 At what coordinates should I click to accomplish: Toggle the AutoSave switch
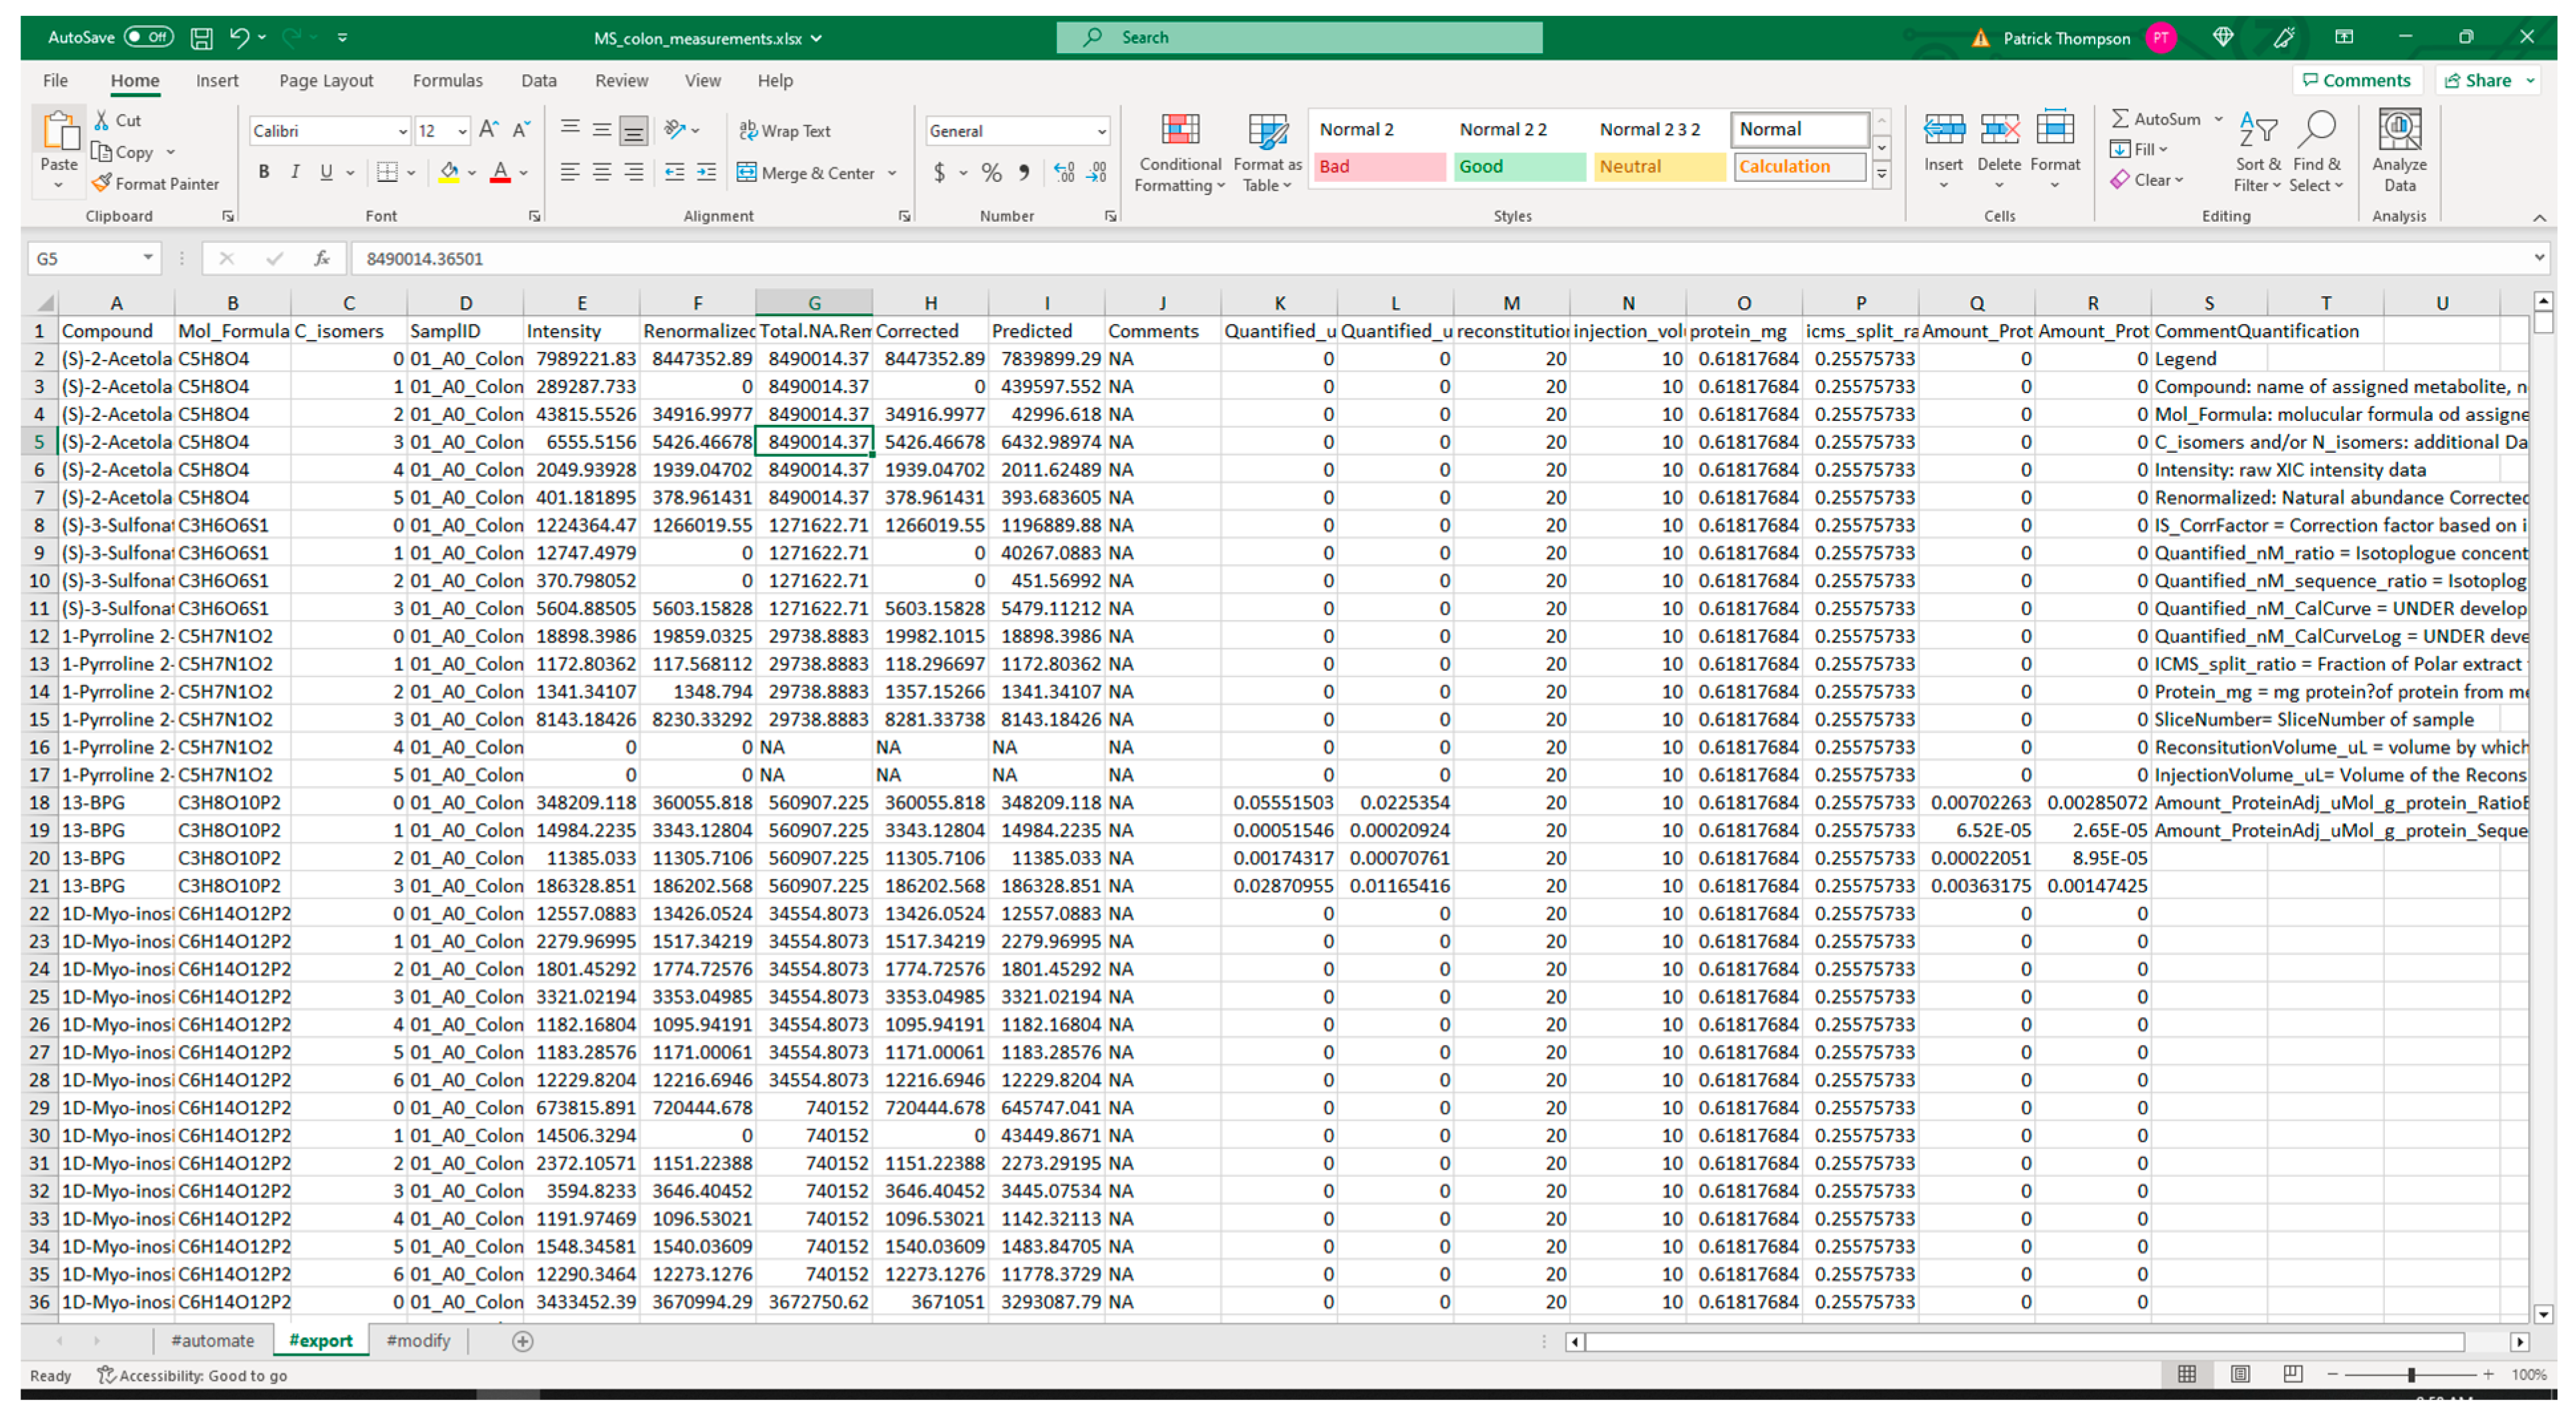(149, 37)
